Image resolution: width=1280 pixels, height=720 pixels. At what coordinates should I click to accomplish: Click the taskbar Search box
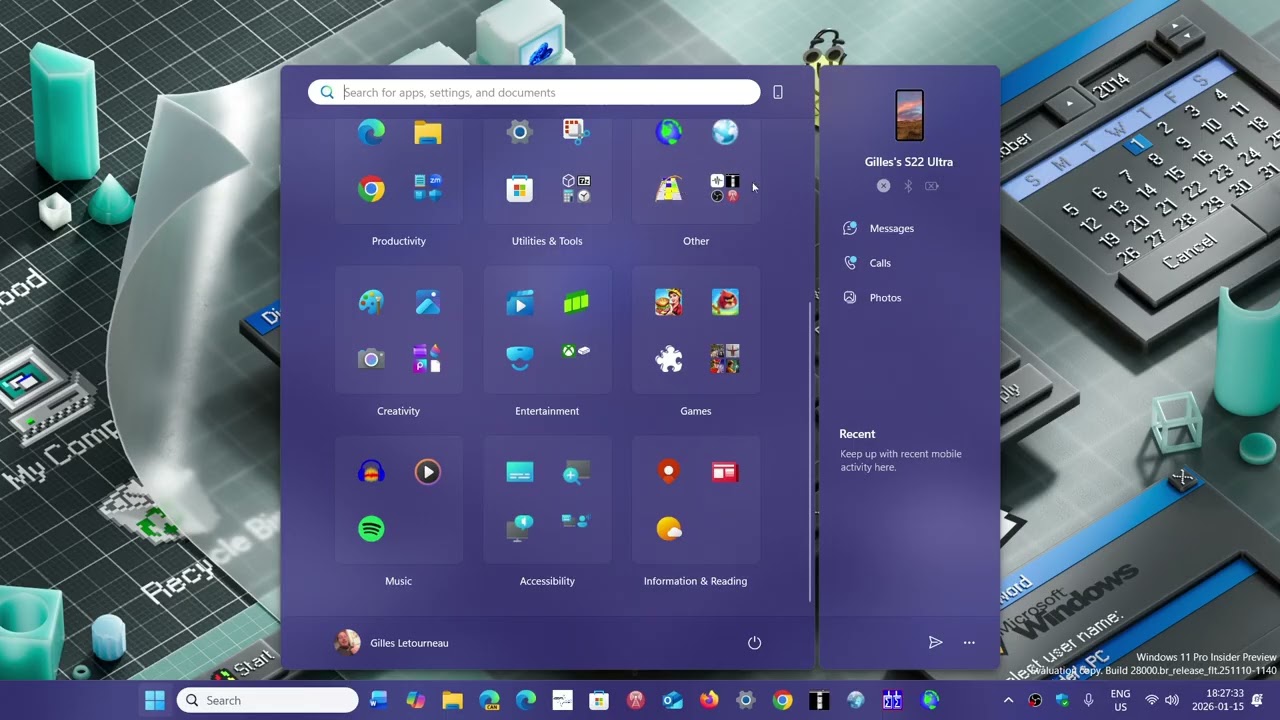tap(267, 700)
